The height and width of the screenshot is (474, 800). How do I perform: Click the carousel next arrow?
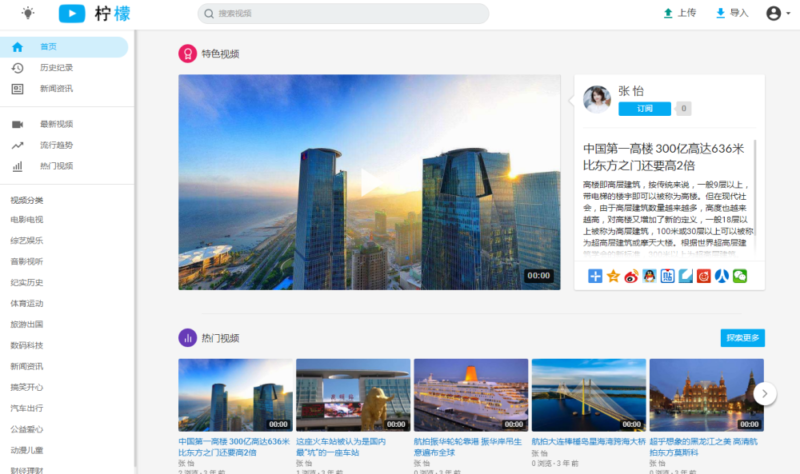pyautogui.click(x=764, y=393)
